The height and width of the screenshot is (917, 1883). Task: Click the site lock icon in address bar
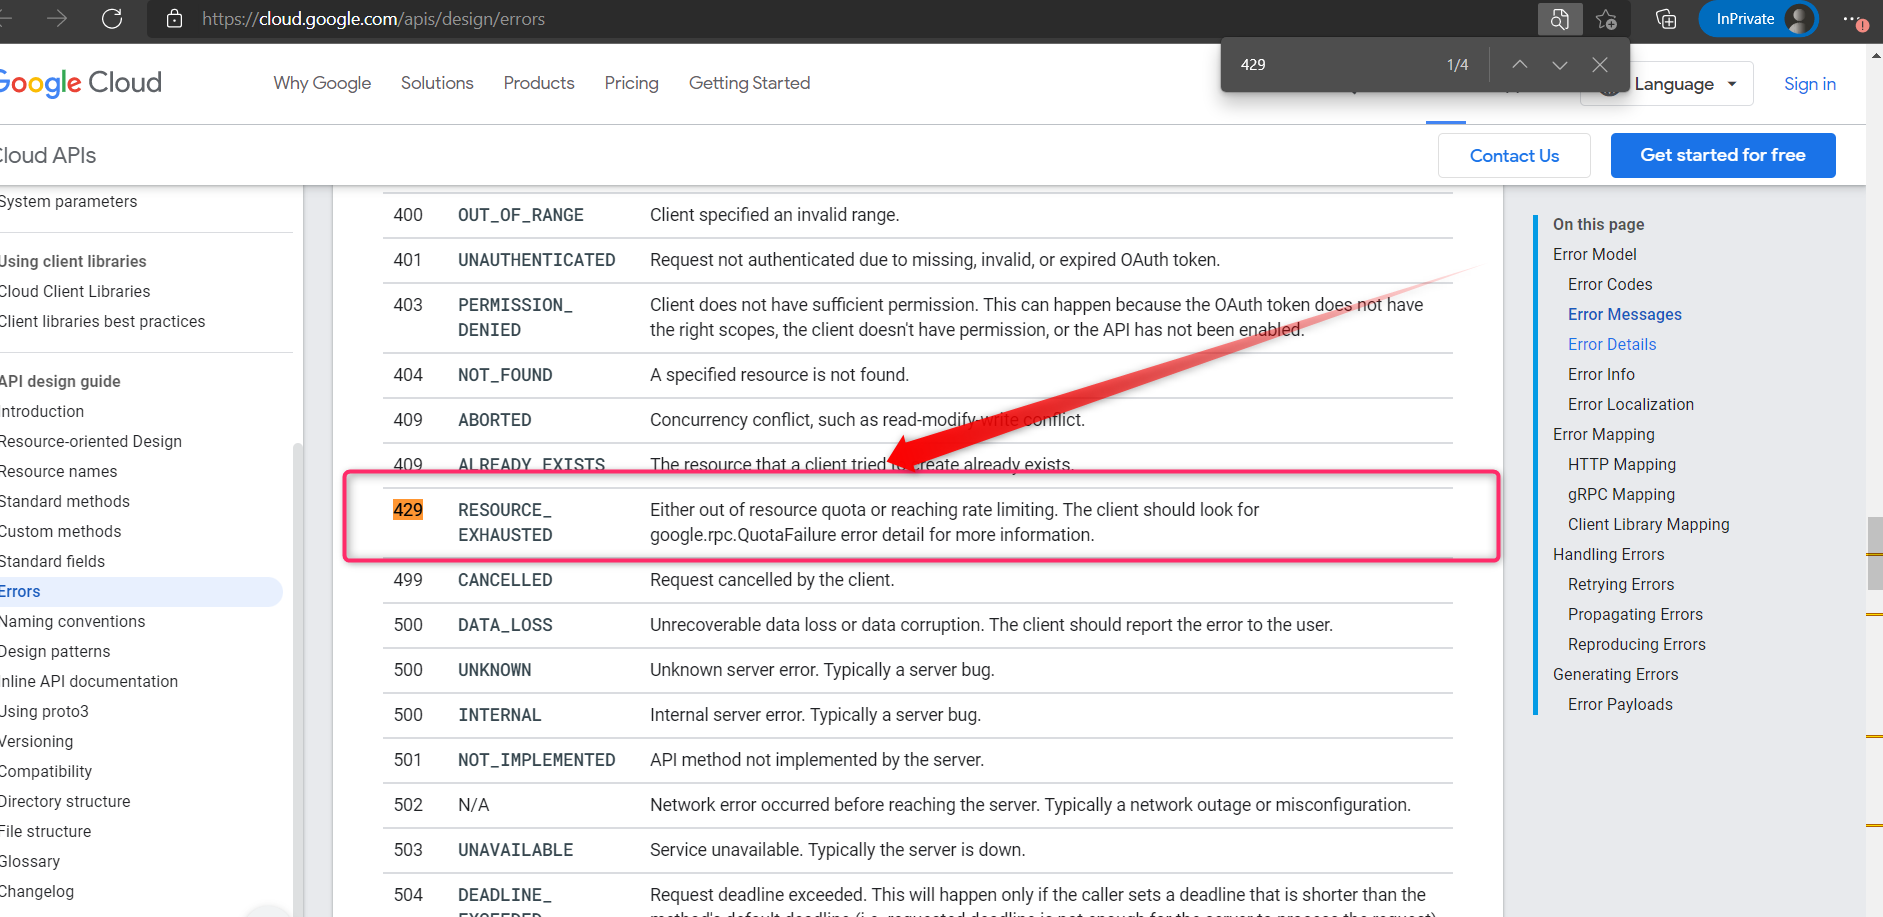[x=174, y=19]
